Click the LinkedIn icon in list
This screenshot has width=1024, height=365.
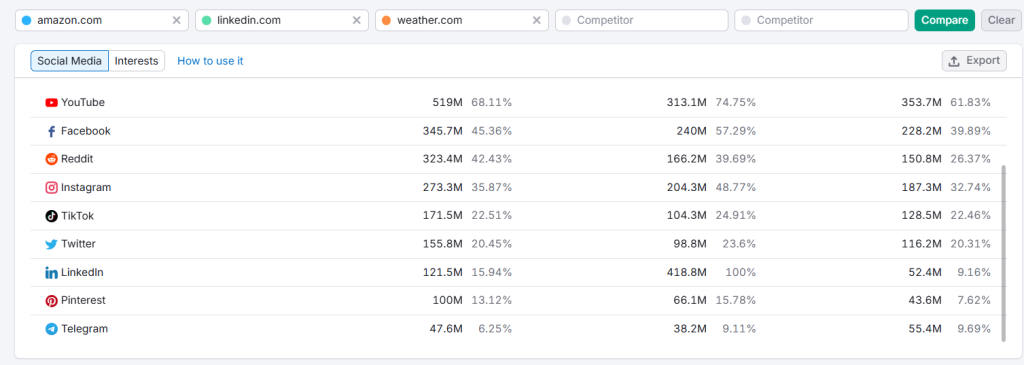tap(52, 273)
